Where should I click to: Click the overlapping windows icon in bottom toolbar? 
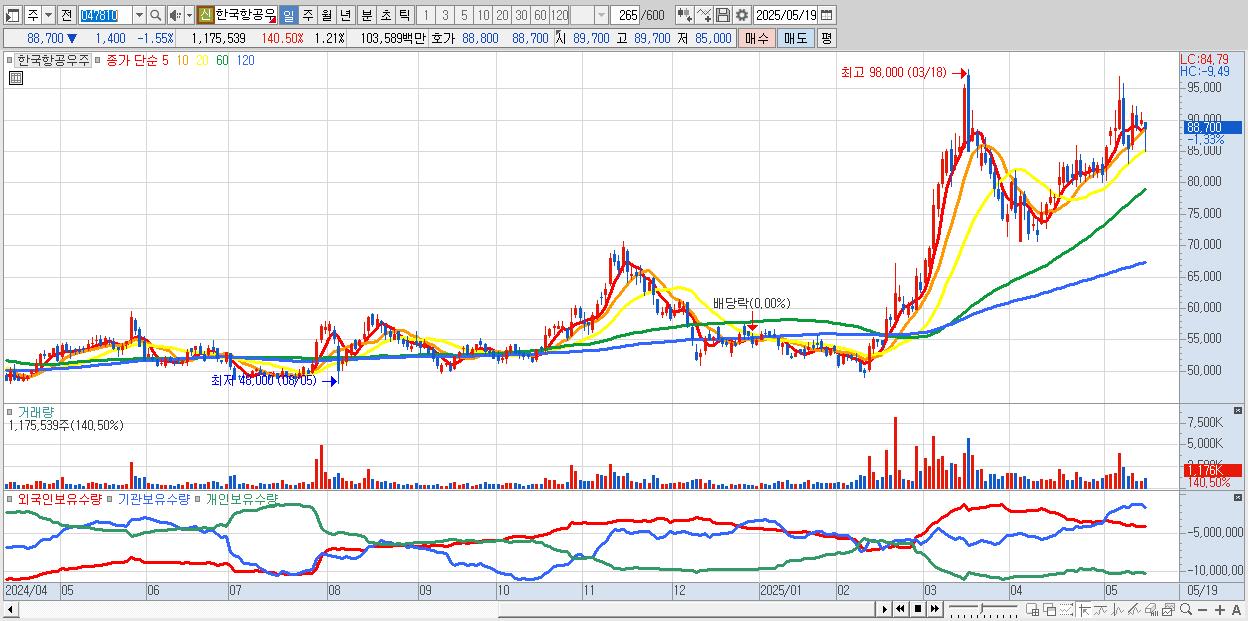(x=1050, y=609)
